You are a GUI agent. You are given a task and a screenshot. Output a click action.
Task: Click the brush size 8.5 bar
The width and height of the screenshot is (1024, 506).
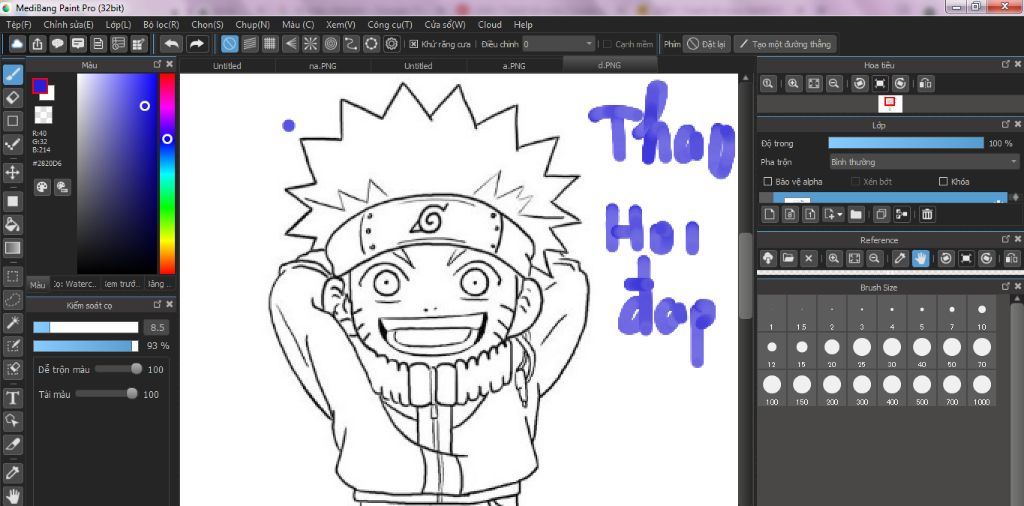click(86, 327)
